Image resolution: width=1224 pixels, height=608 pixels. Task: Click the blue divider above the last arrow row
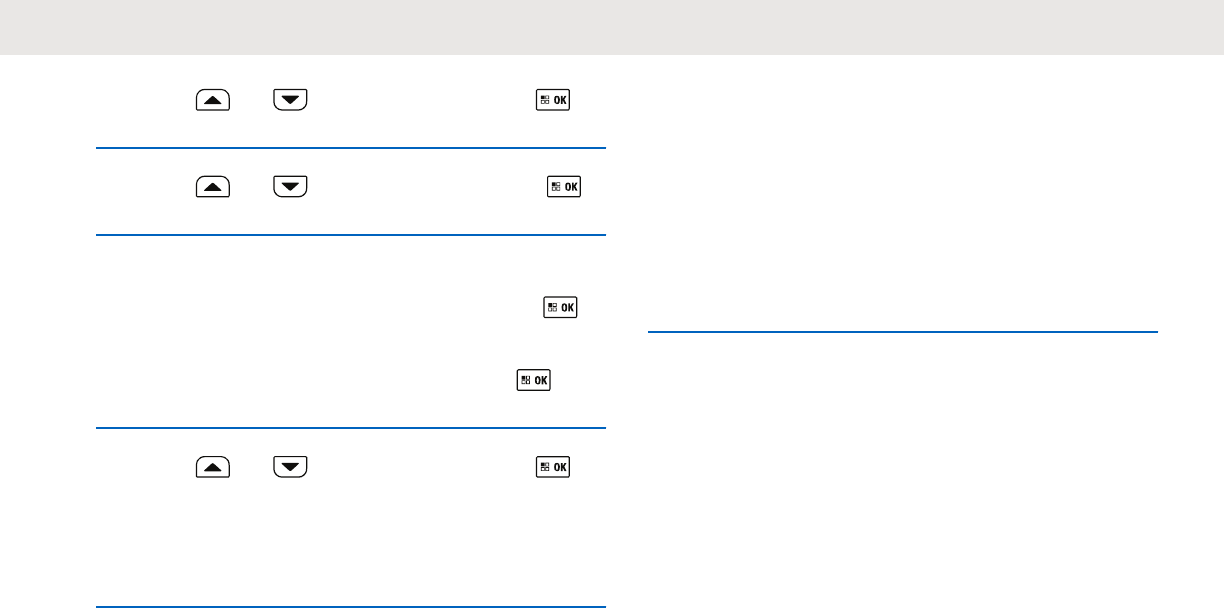351,429
